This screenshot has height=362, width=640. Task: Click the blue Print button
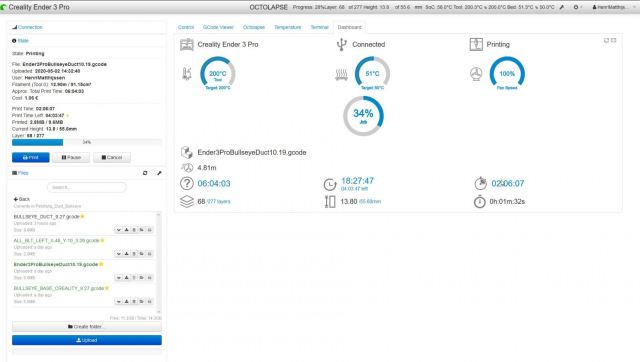(x=31, y=158)
